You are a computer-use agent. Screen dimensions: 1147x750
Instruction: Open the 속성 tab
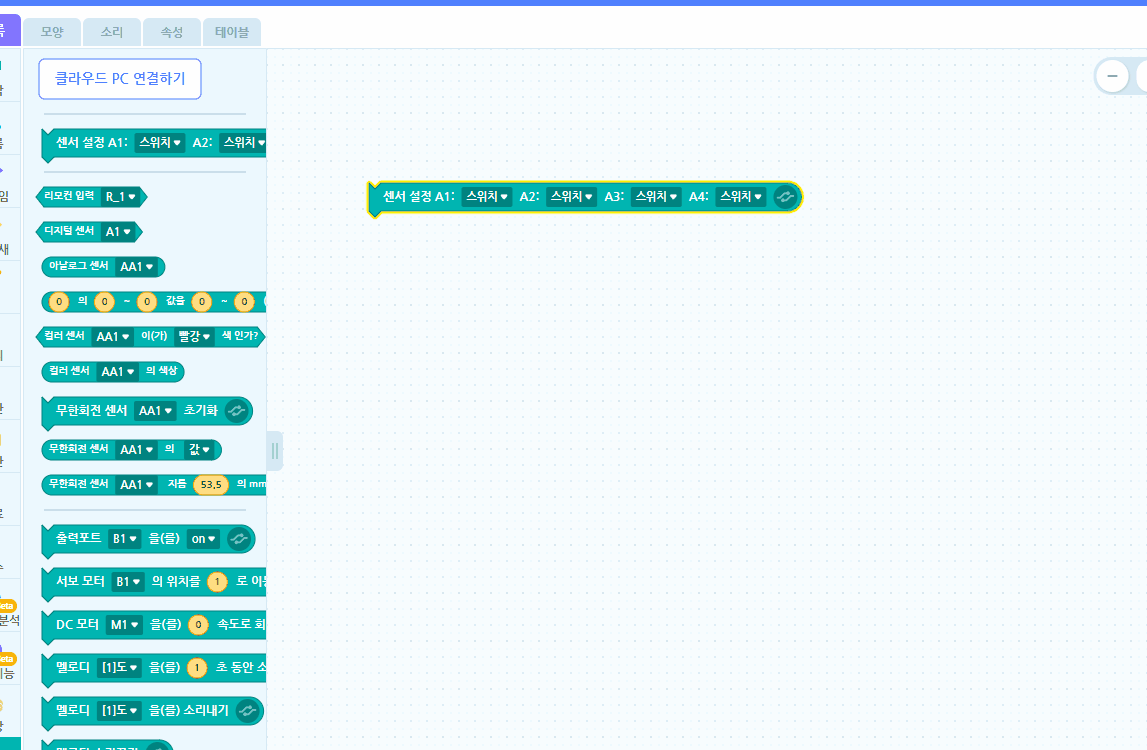click(x=172, y=32)
